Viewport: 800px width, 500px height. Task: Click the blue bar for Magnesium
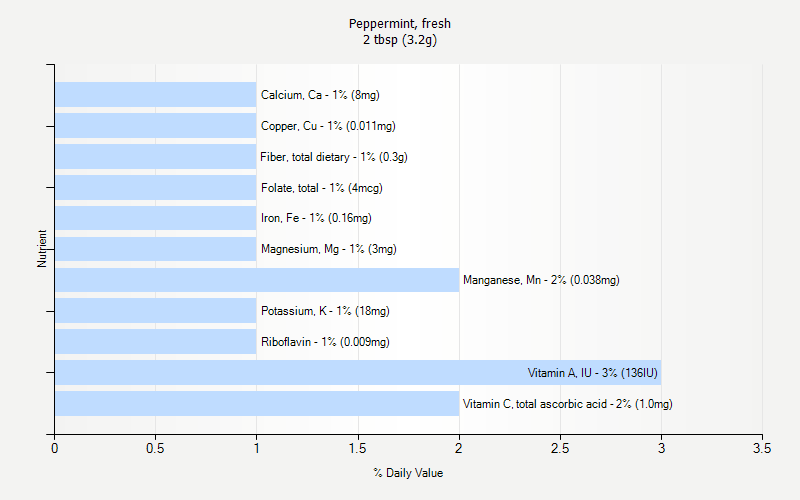156,249
